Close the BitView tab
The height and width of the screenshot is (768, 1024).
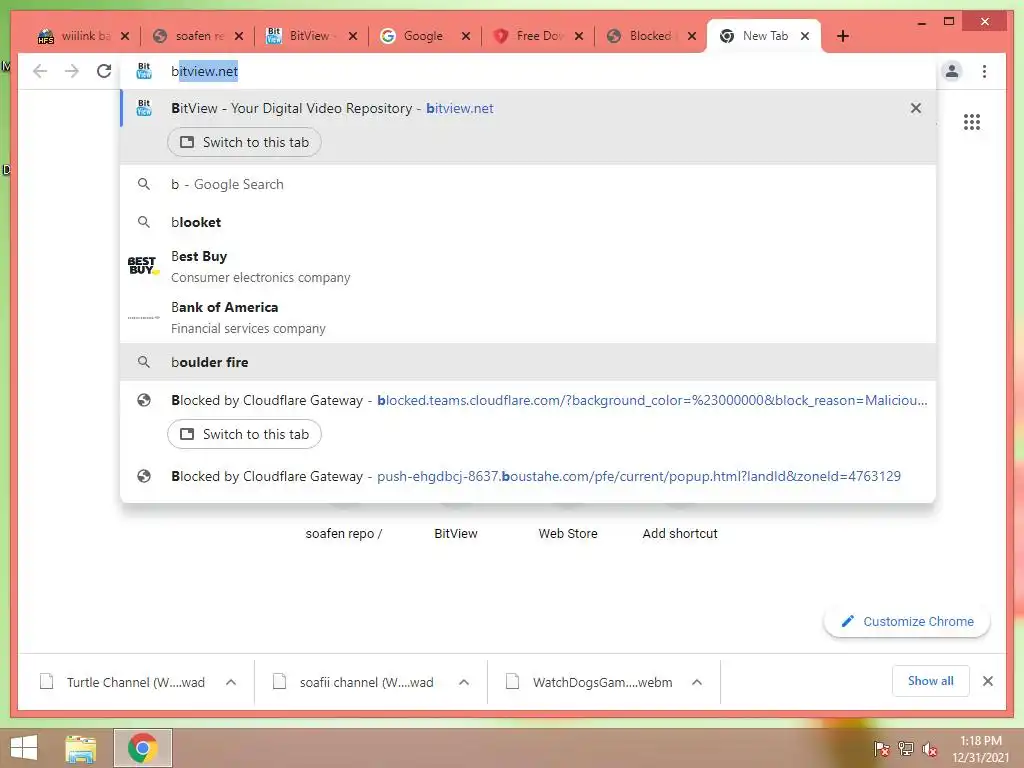click(x=353, y=36)
